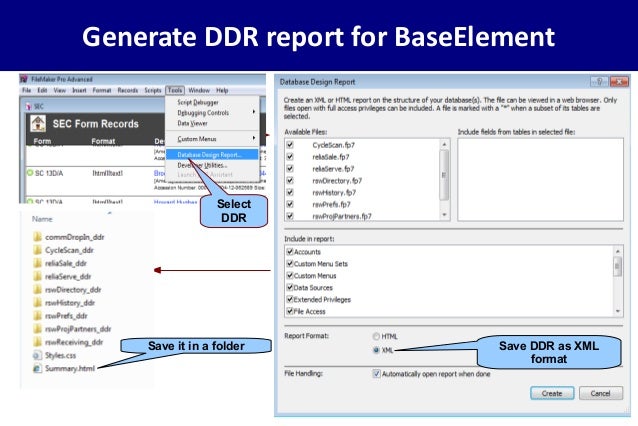
Task: Open the Scripts menu
Action: [153, 90]
